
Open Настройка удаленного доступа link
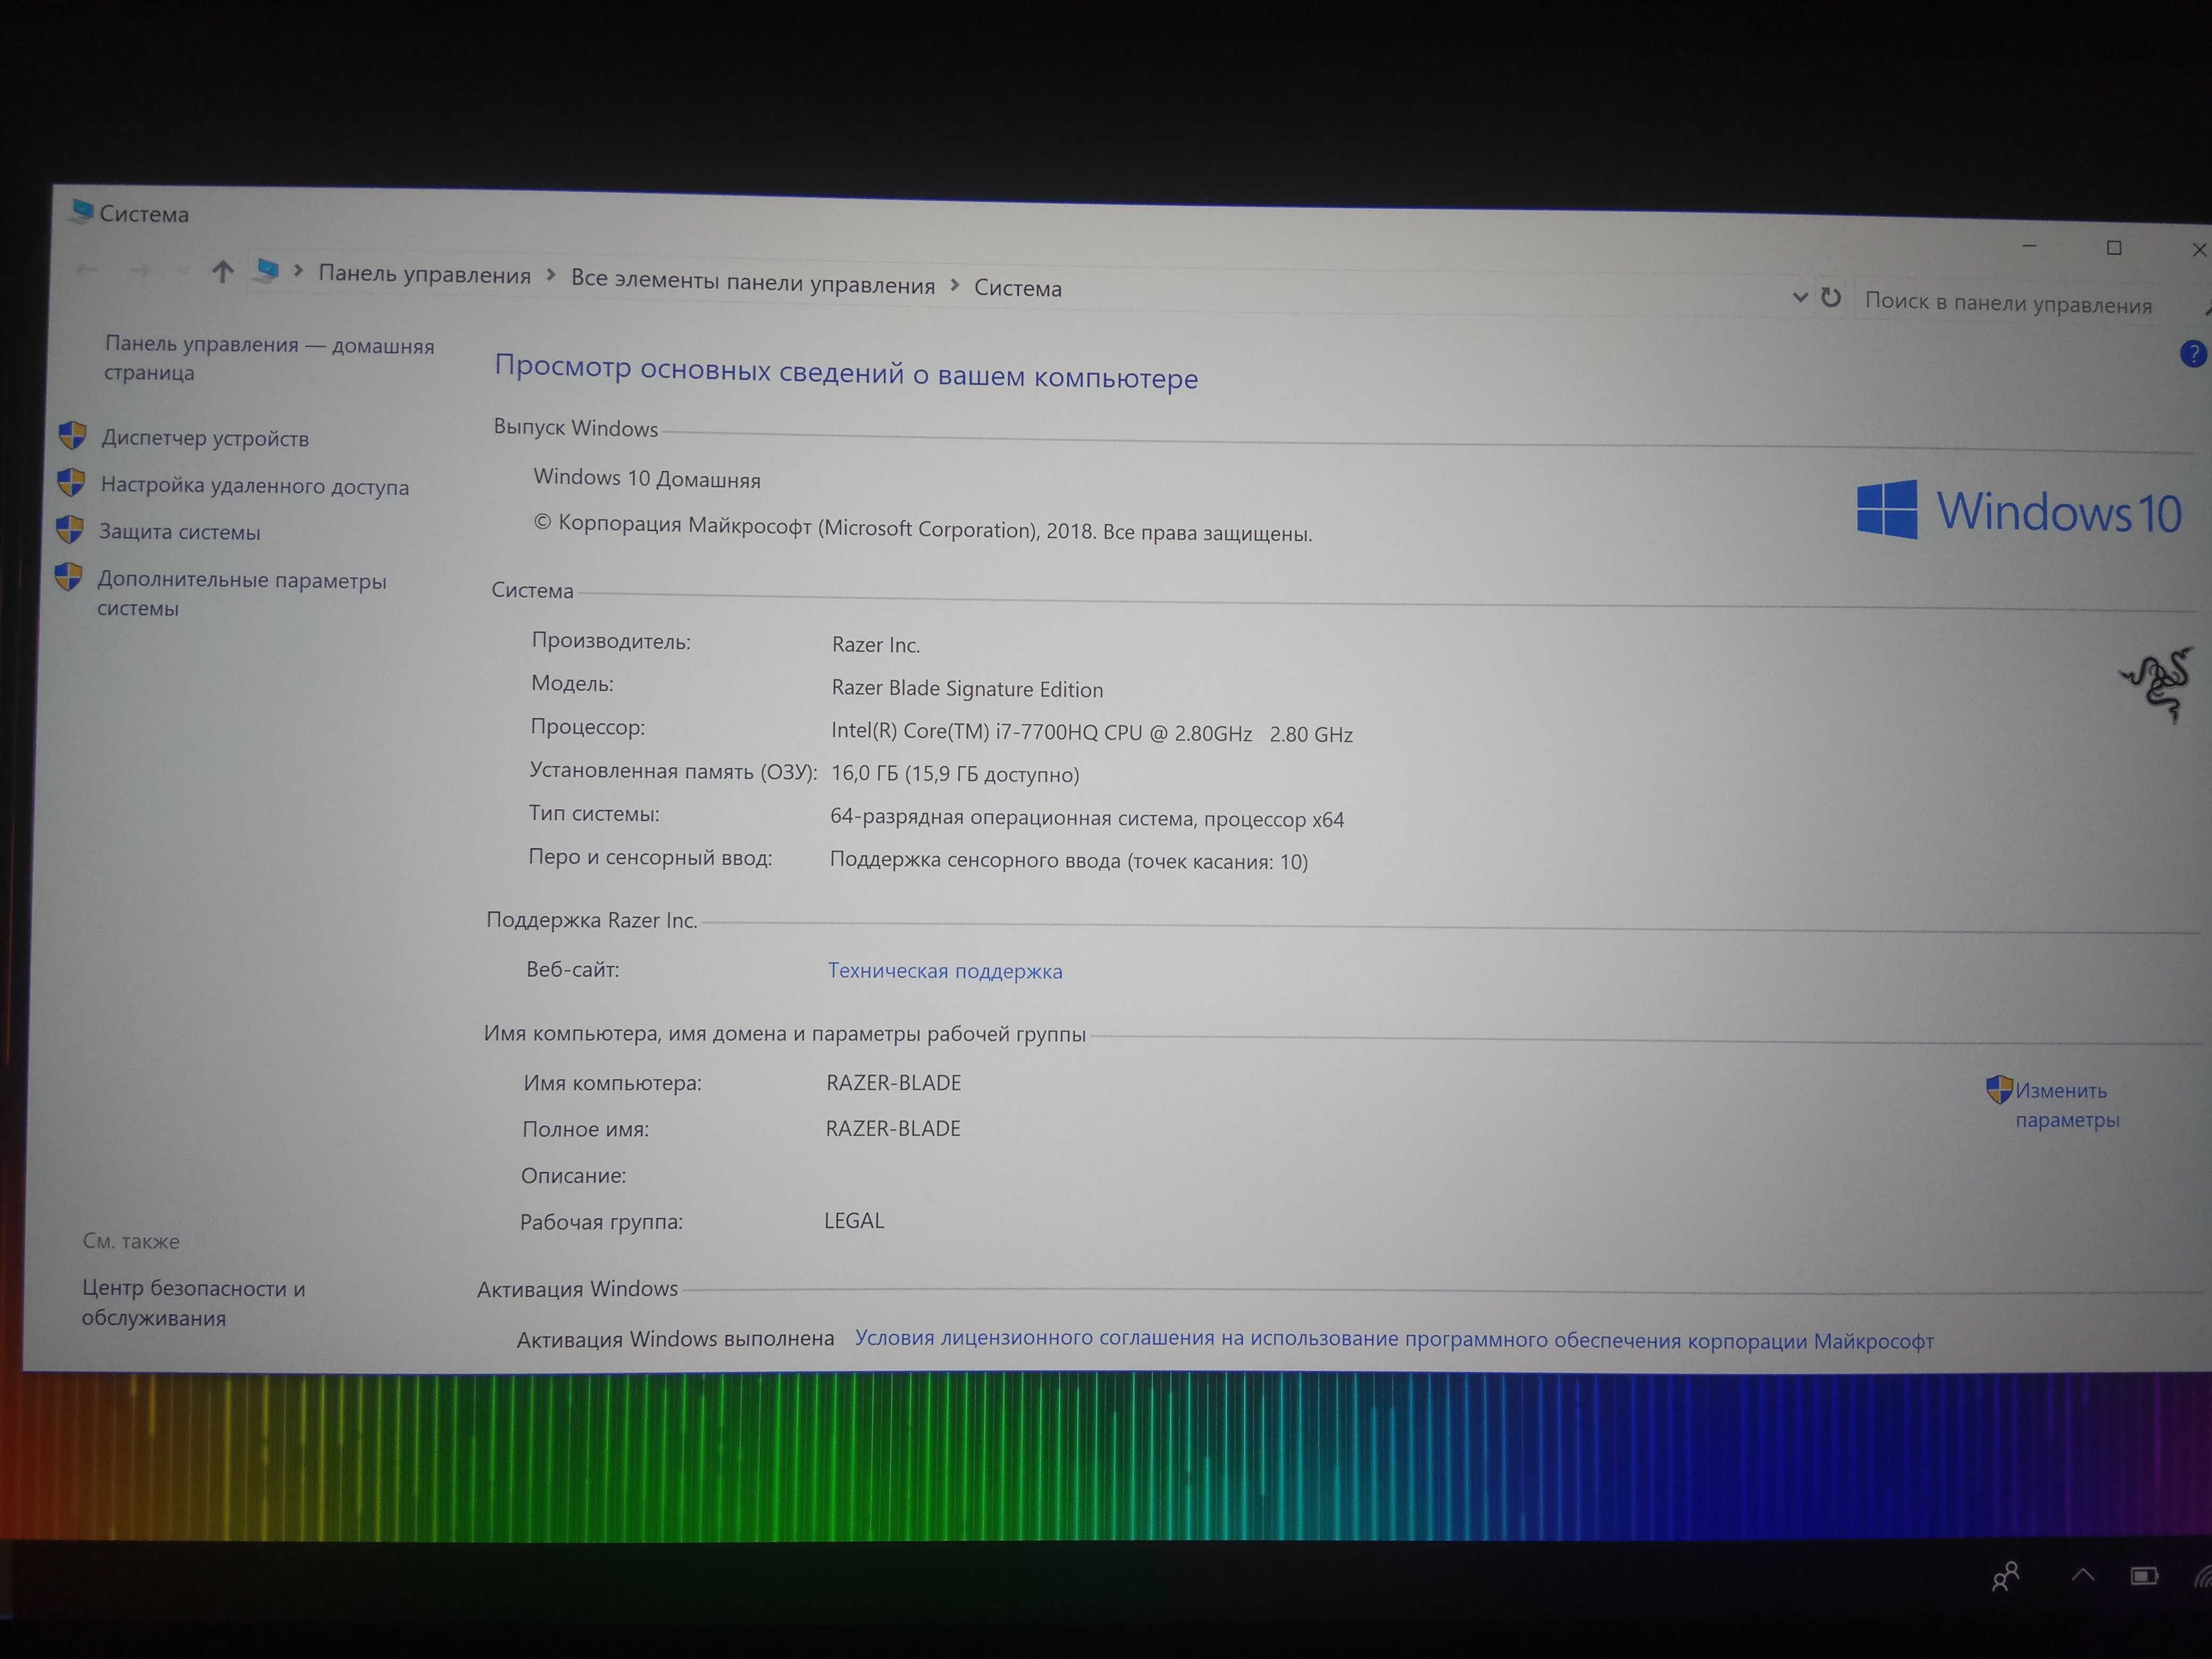255,486
